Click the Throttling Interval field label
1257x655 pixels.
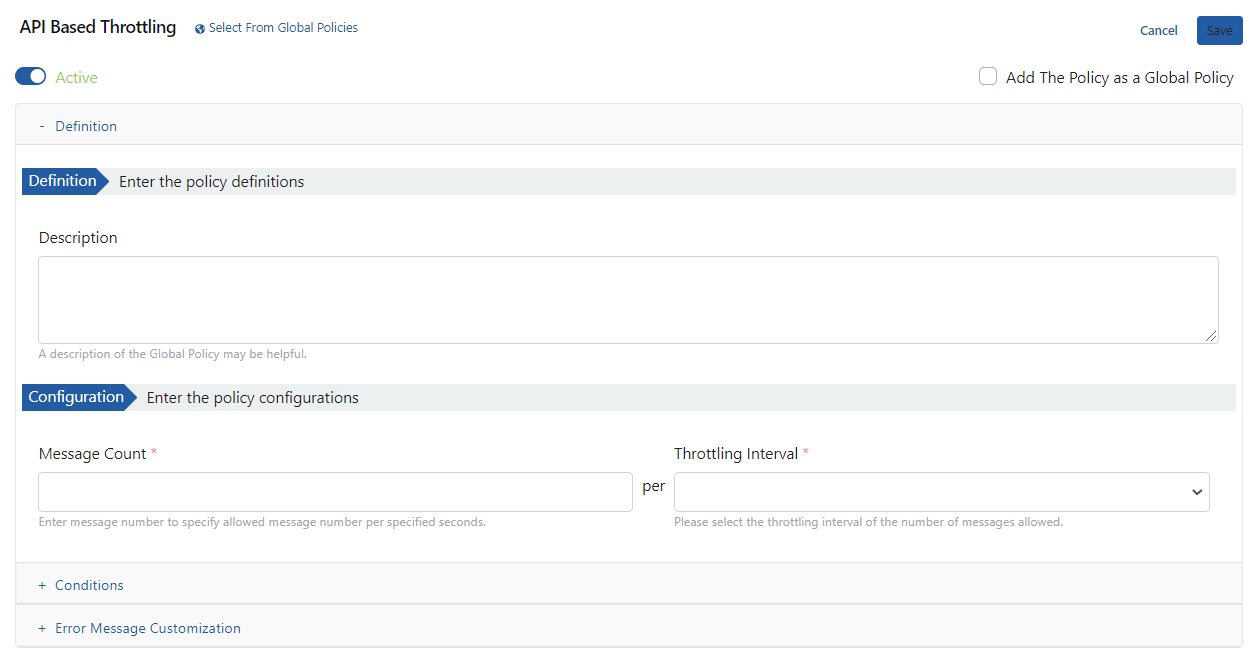(736, 454)
